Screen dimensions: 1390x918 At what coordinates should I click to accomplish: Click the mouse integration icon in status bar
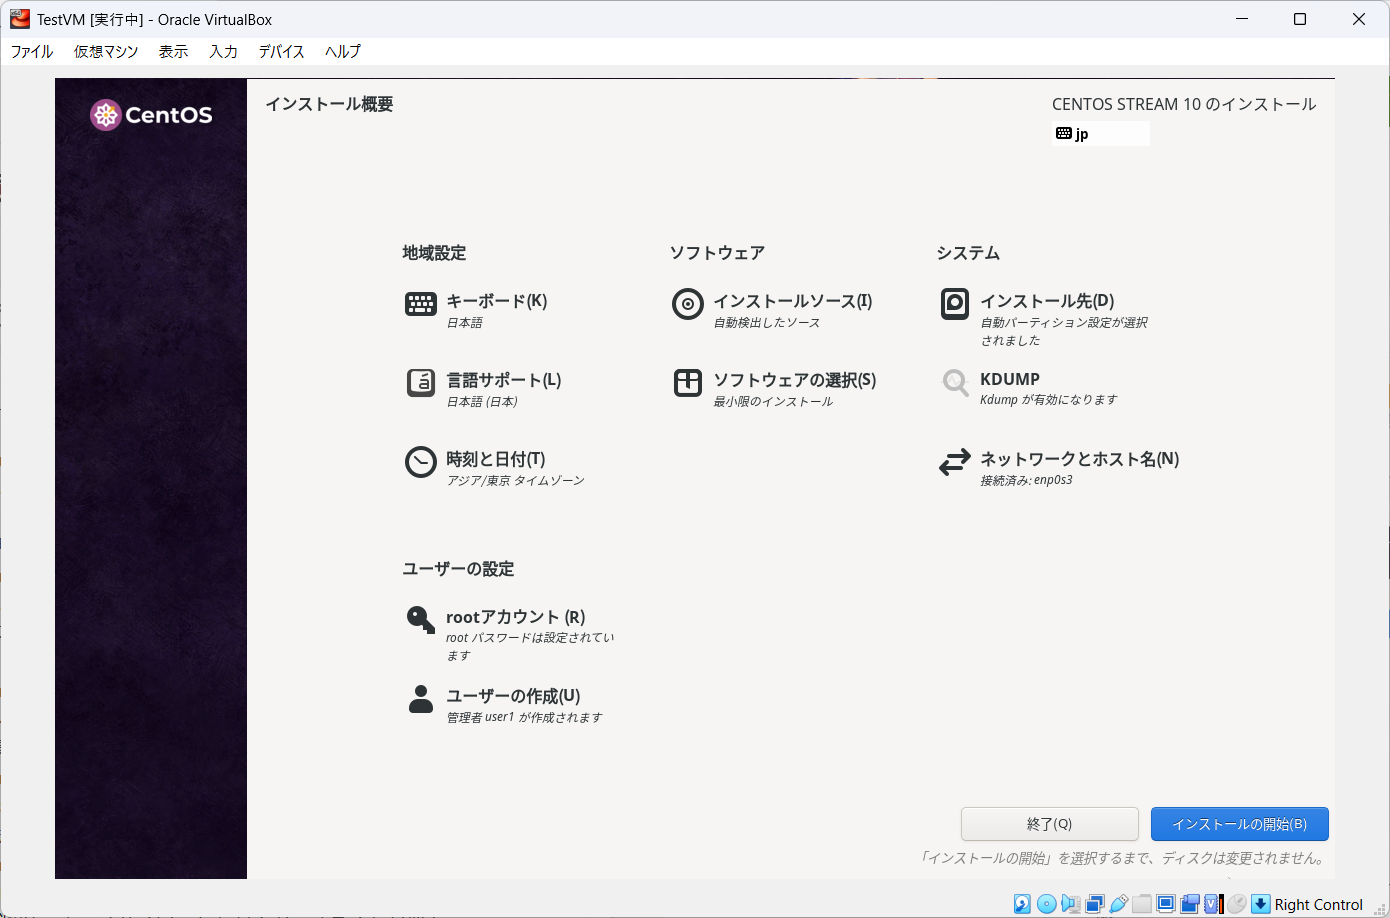[1237, 904]
